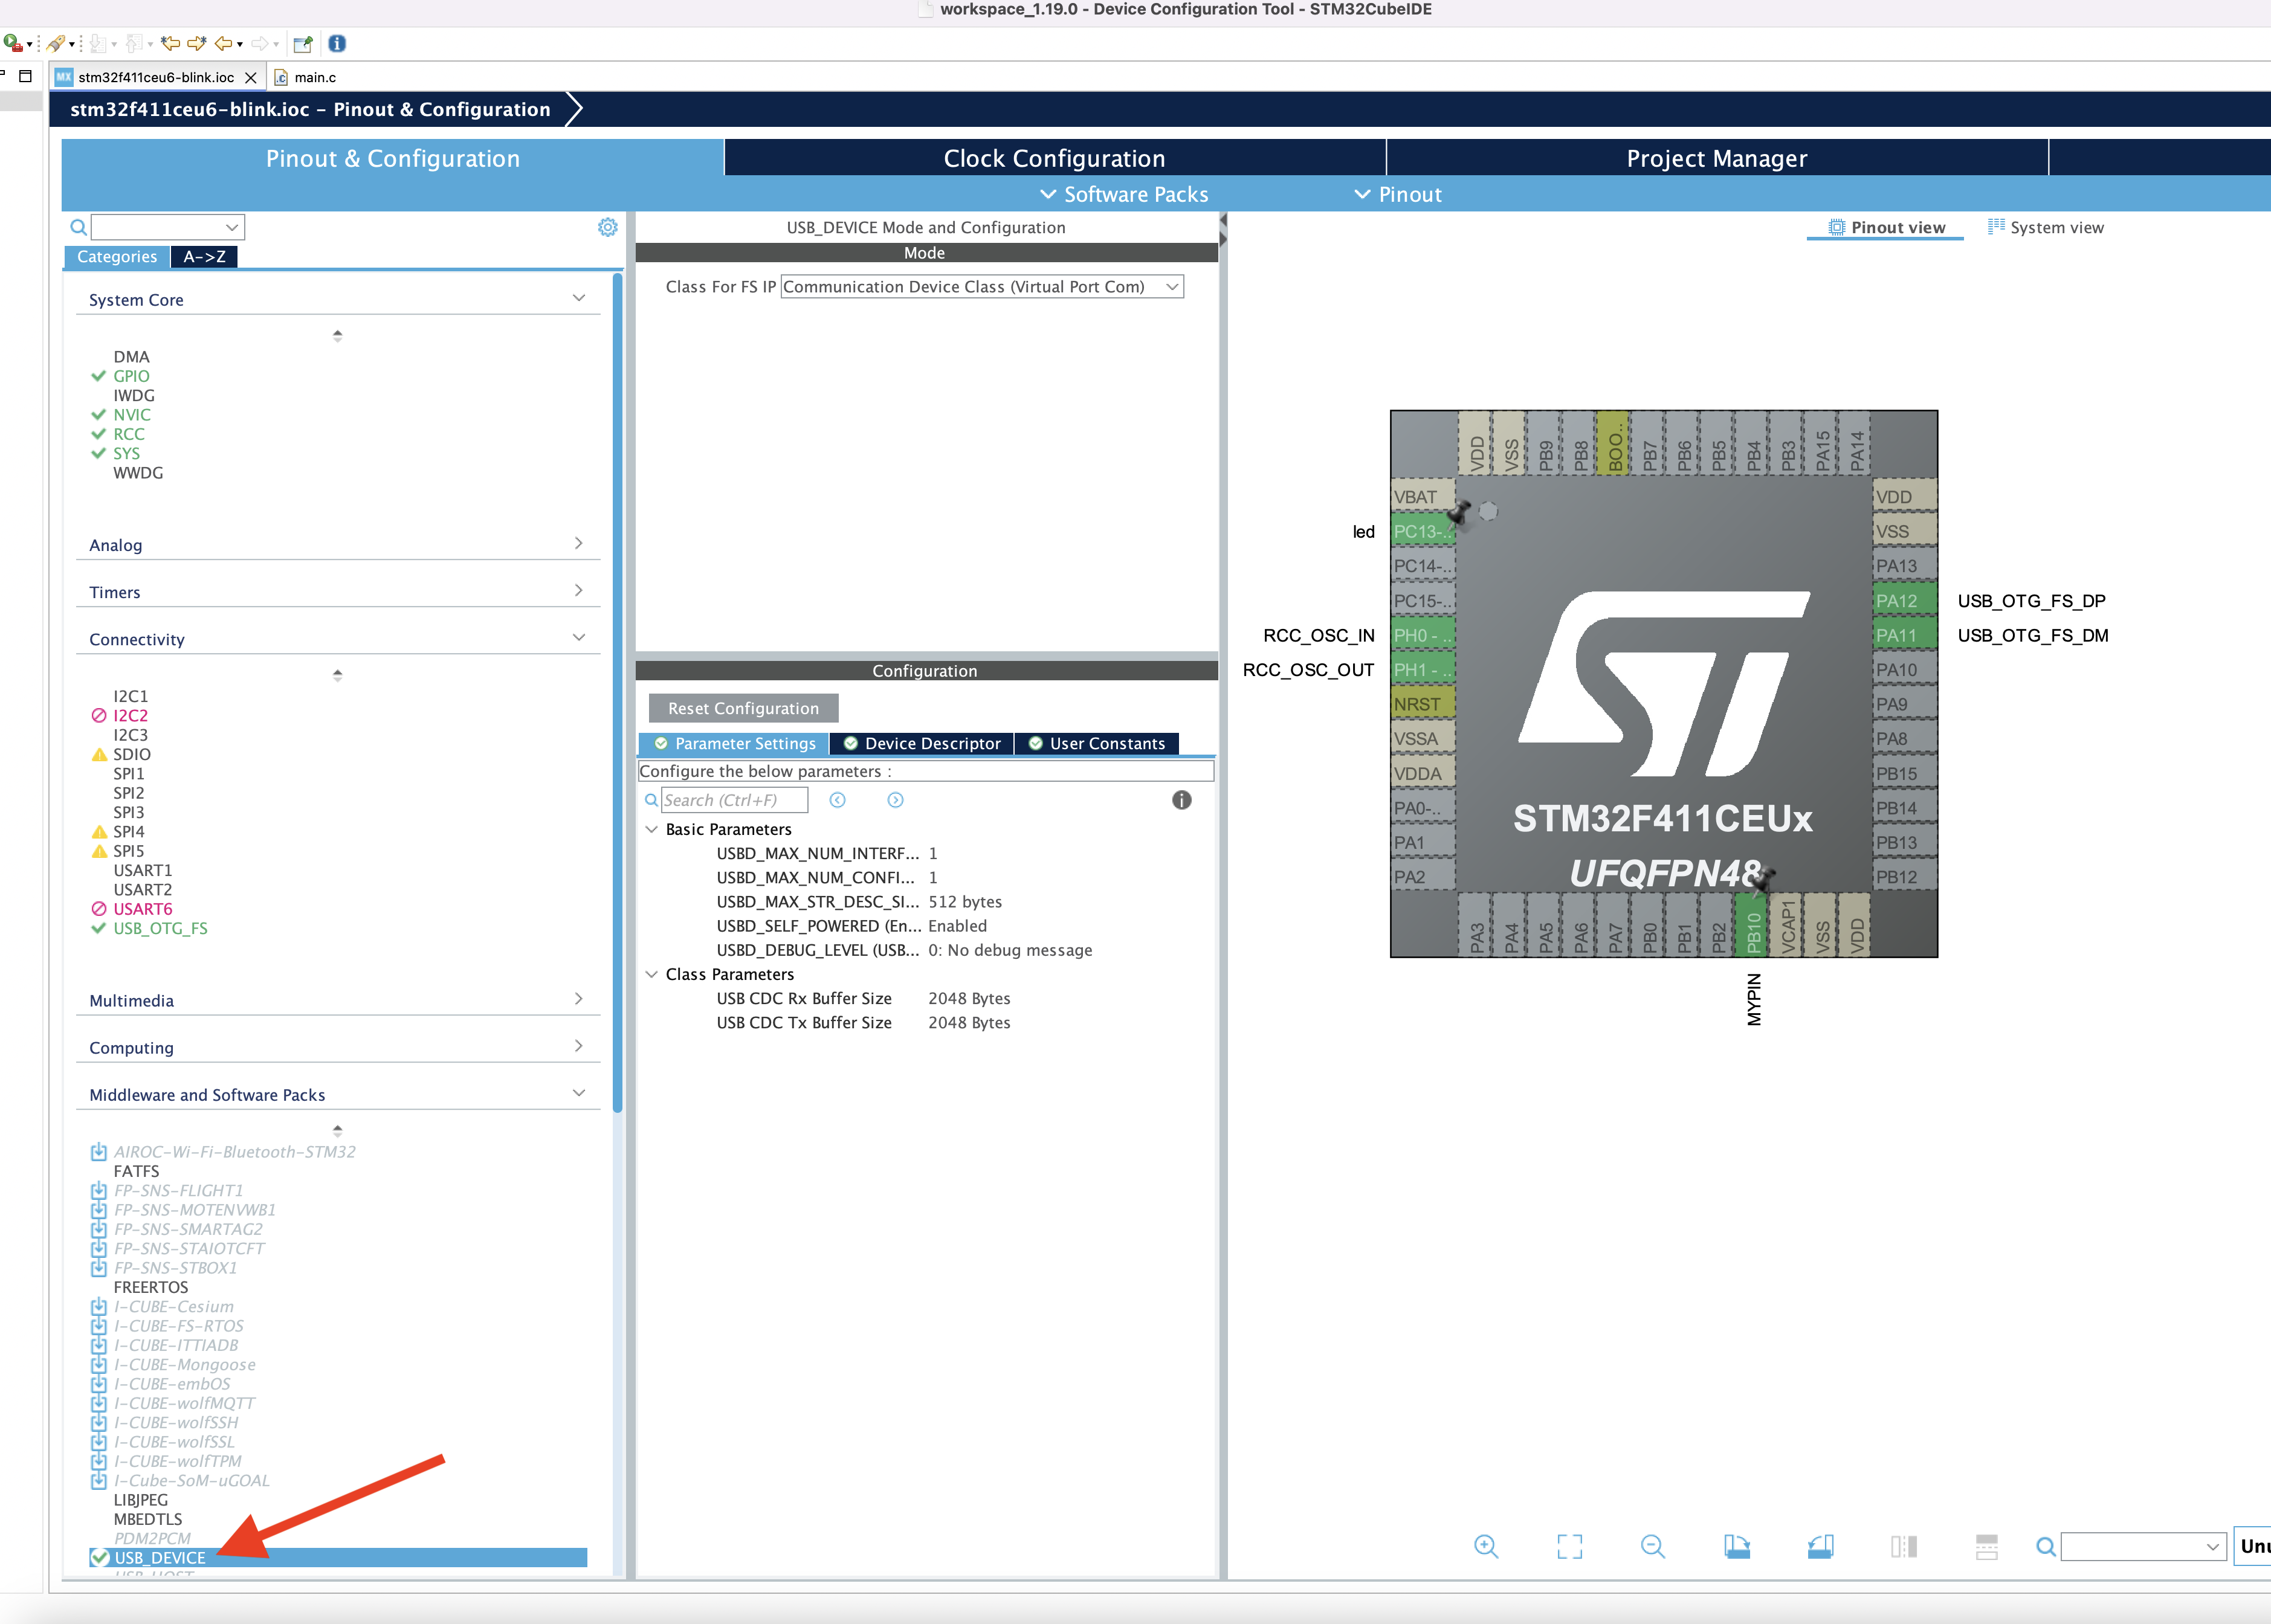Image resolution: width=2271 pixels, height=1624 pixels.
Task: Expand the Computing category
Action: pos(579,1046)
